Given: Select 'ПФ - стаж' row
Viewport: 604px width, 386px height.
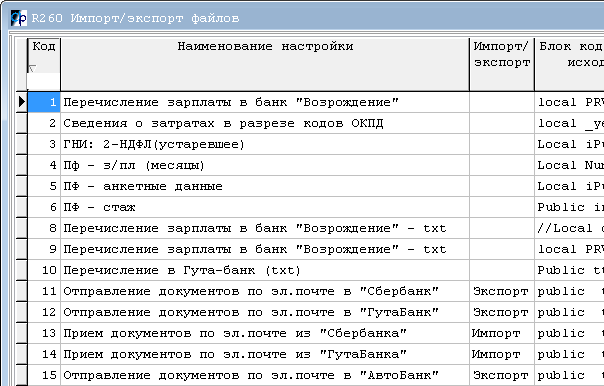Looking at the screenshot, I should (265, 207).
